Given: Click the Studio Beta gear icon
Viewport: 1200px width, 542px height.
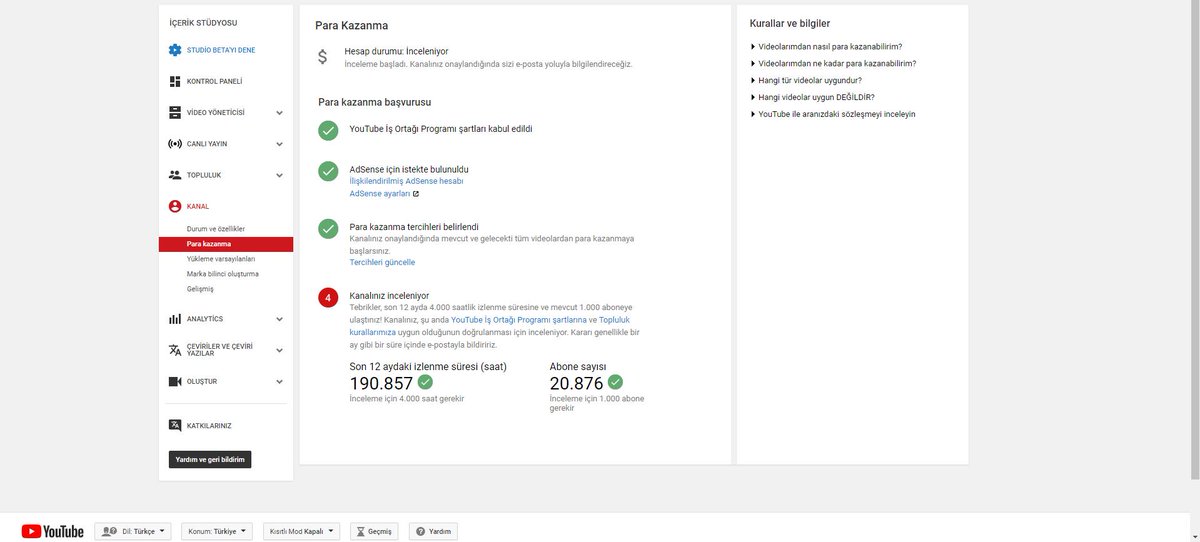Looking at the screenshot, I should [x=175, y=50].
